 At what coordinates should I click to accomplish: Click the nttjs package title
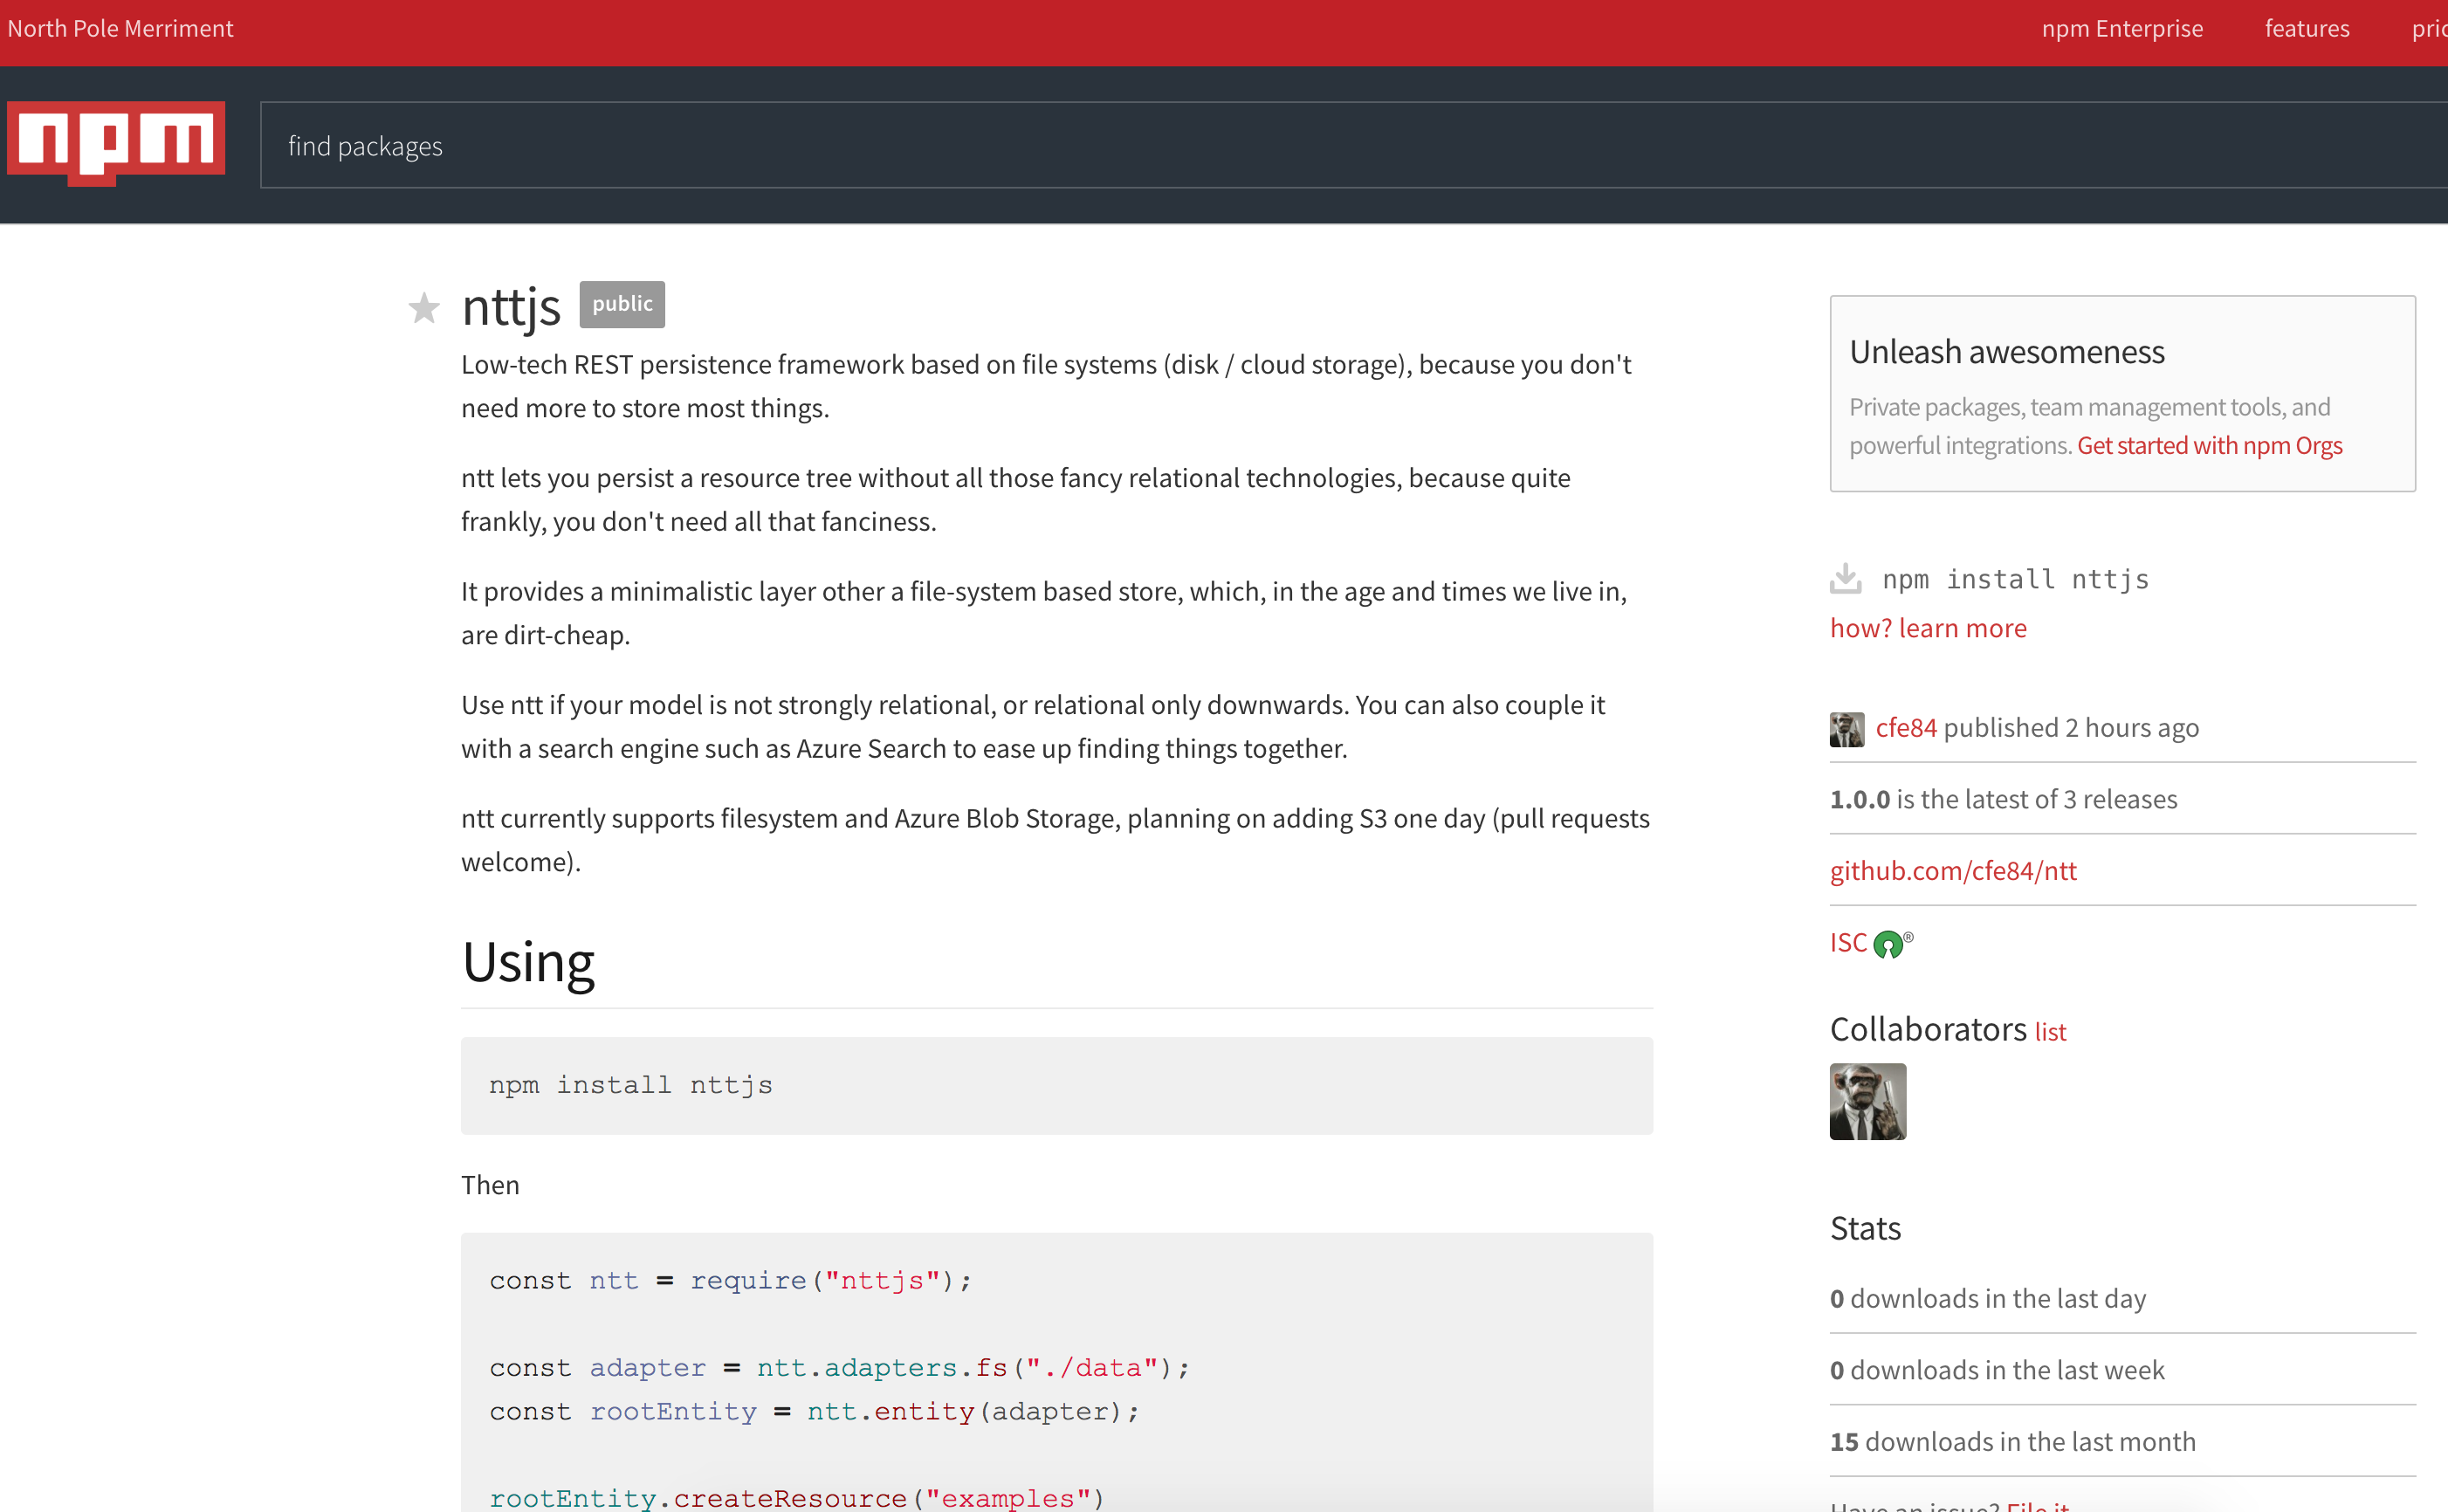click(511, 306)
